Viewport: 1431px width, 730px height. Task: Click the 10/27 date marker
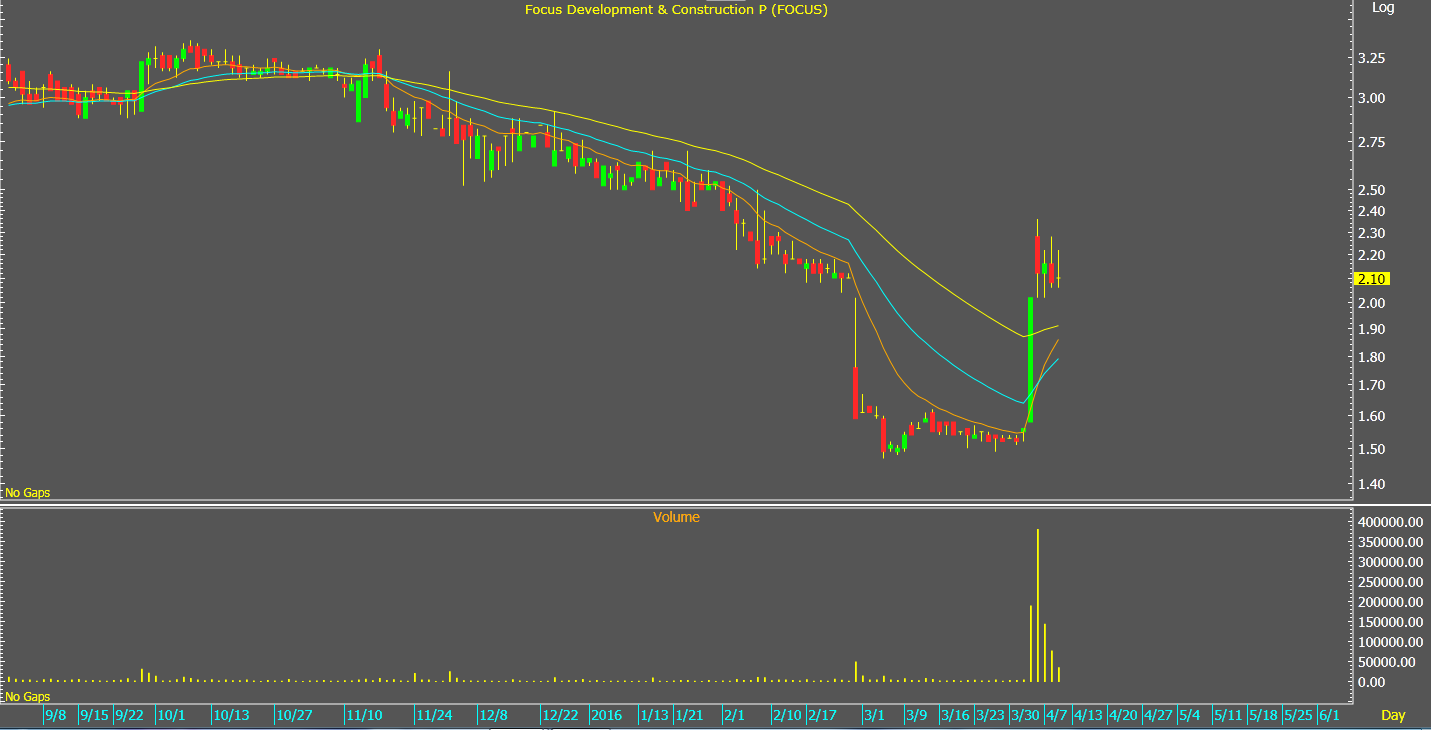click(x=295, y=715)
